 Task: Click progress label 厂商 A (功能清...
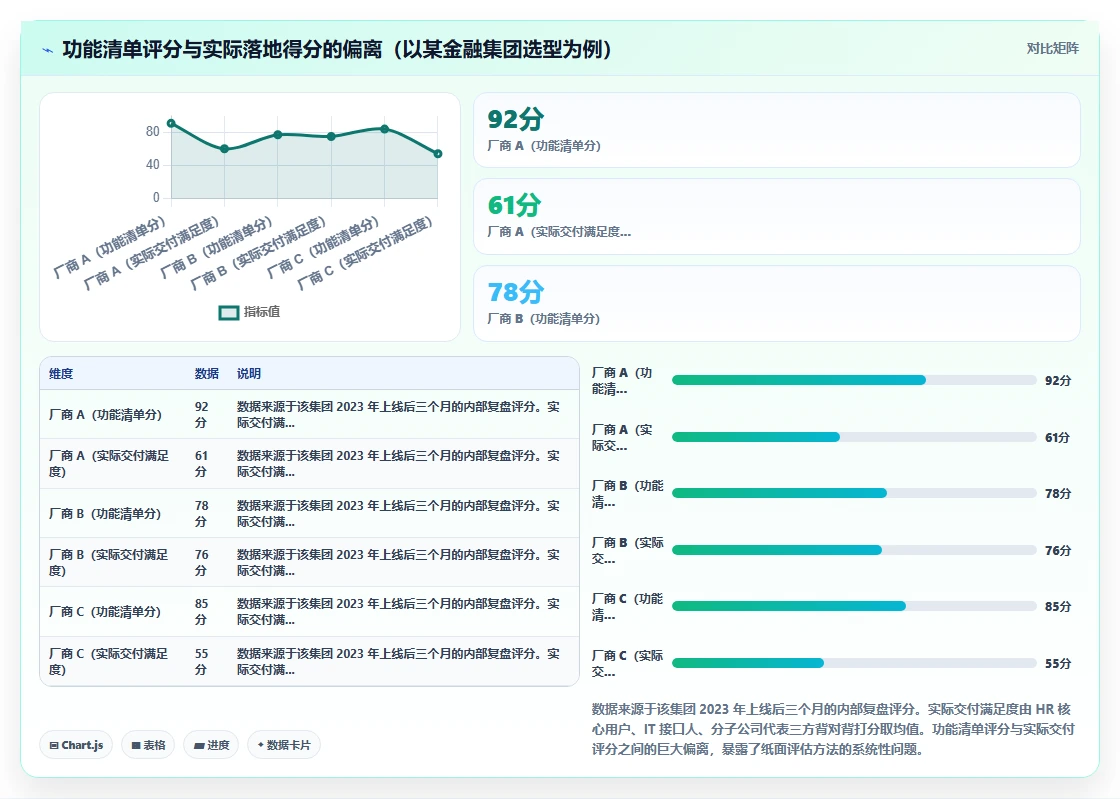tap(622, 381)
